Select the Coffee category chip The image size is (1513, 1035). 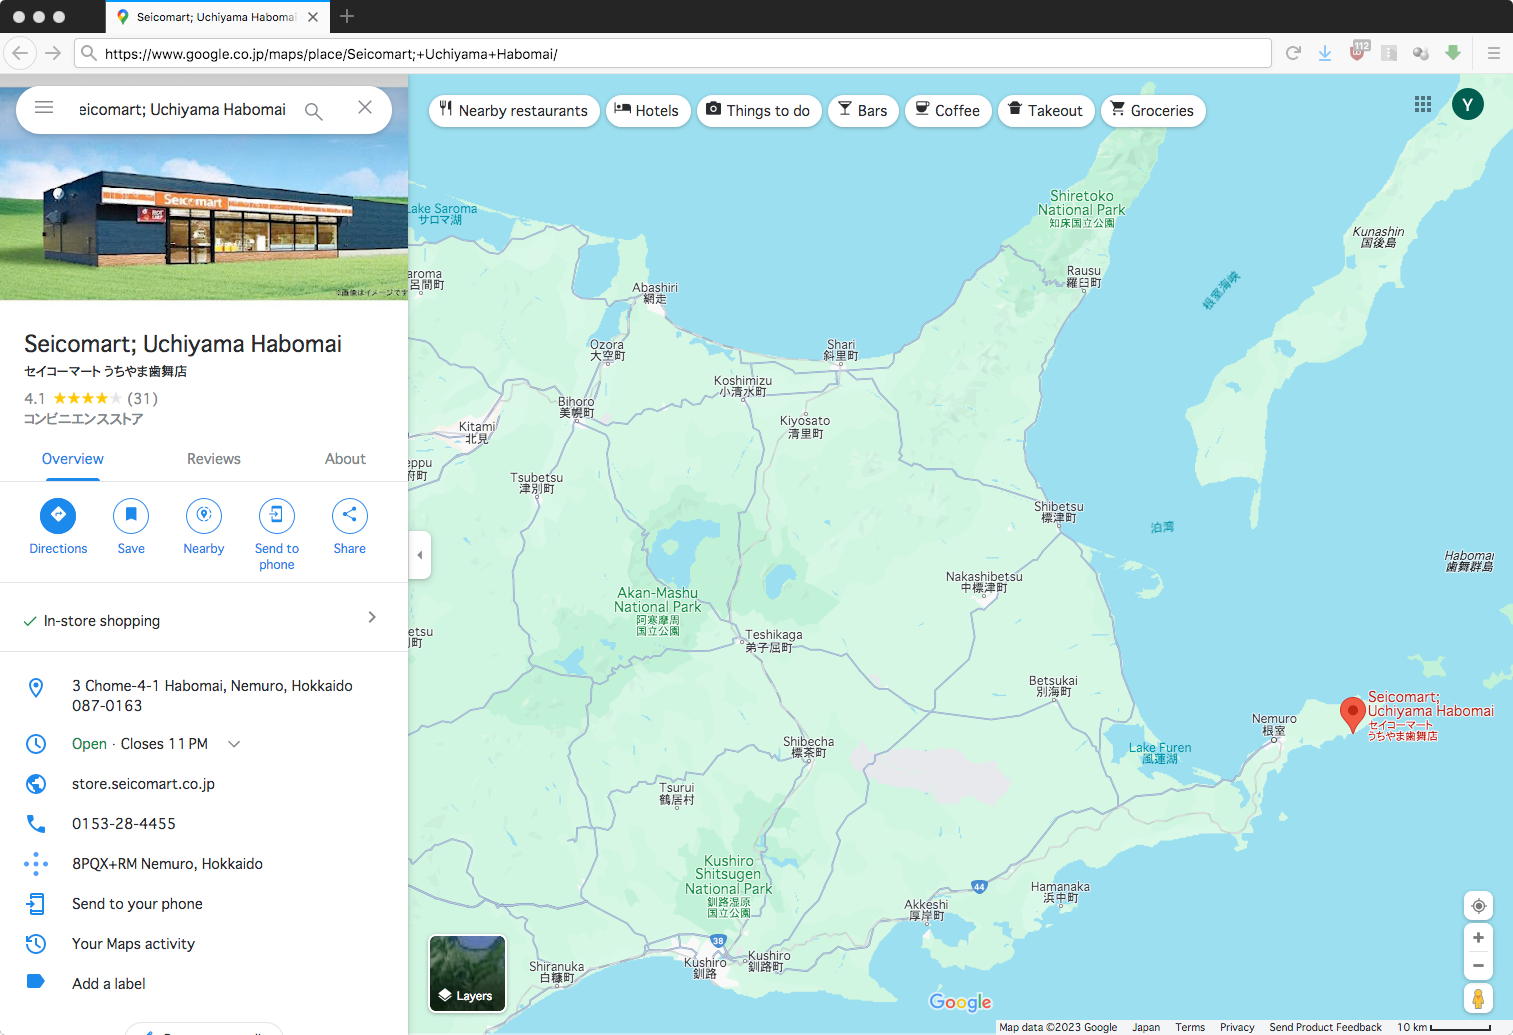[948, 111]
